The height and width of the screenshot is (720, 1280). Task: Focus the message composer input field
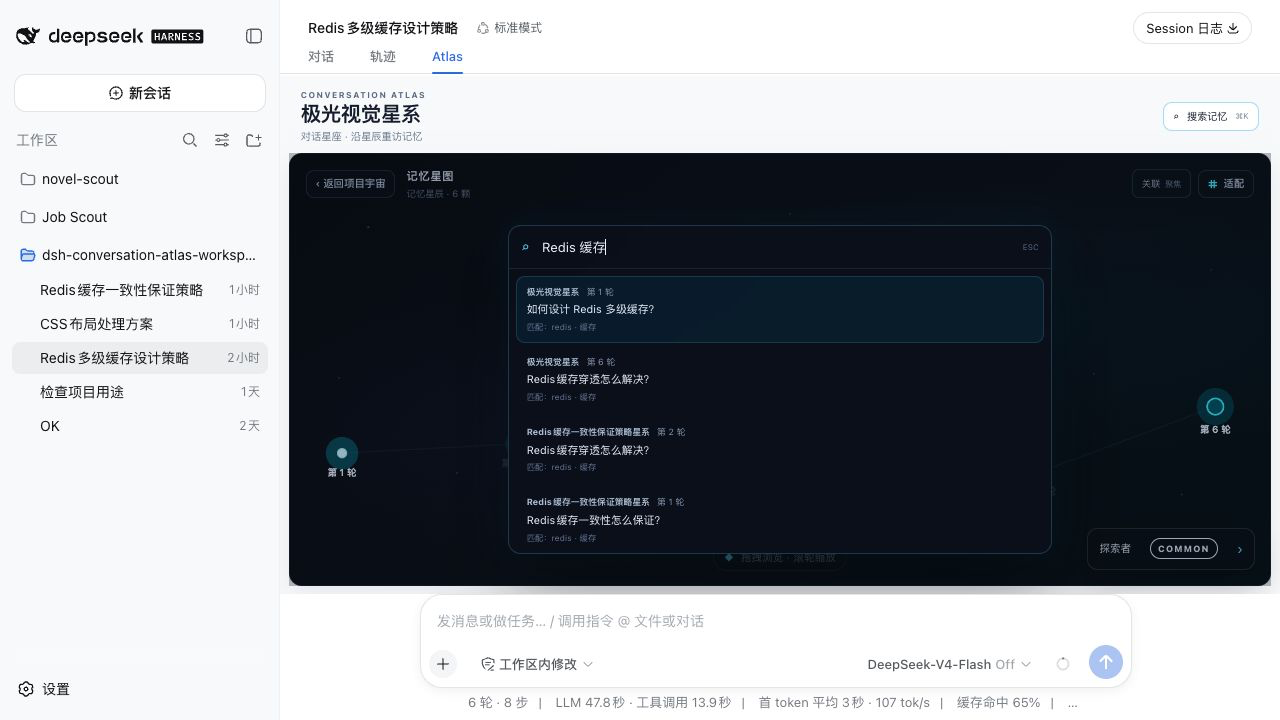point(776,621)
